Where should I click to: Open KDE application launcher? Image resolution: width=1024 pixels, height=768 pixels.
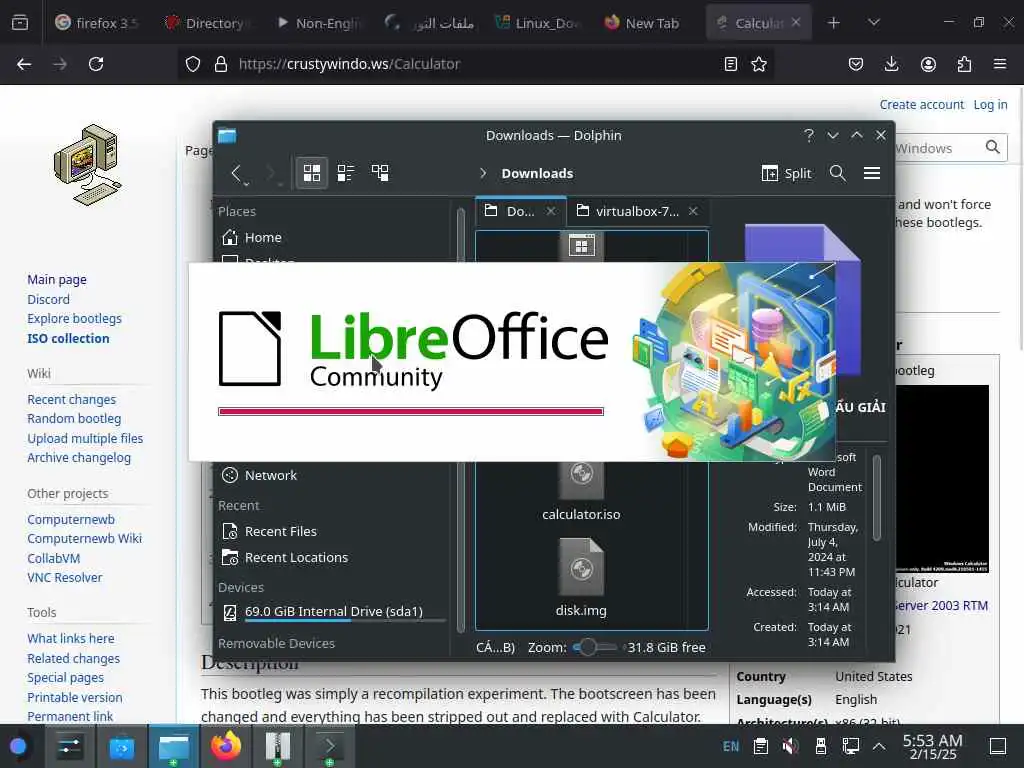click(18, 746)
